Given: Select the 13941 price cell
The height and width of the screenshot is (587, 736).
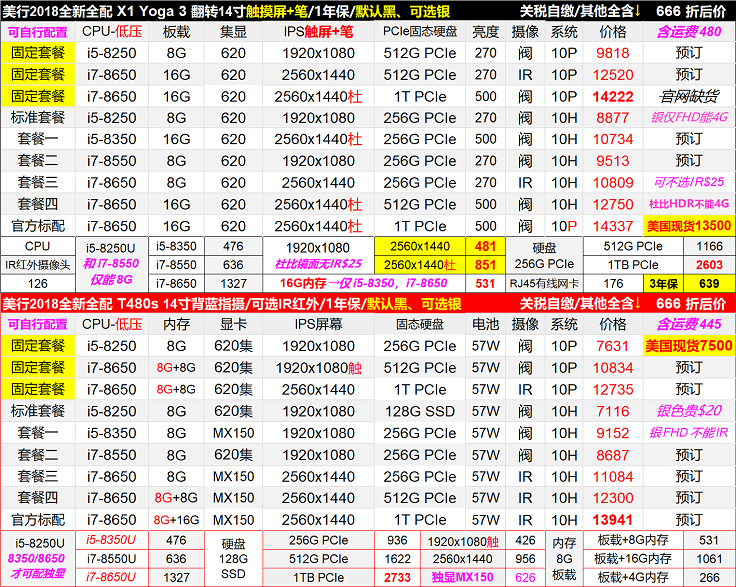Looking at the screenshot, I should pyautogui.click(x=612, y=520).
